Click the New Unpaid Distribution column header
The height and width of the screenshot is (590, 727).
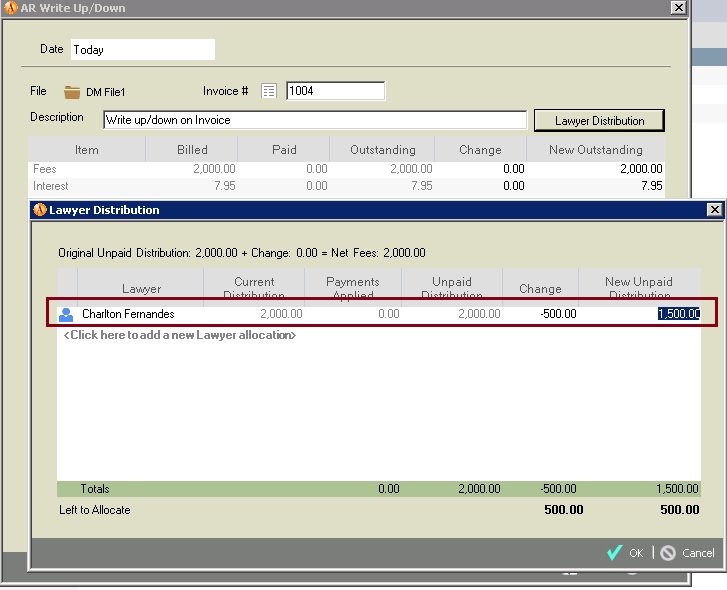pos(639,288)
